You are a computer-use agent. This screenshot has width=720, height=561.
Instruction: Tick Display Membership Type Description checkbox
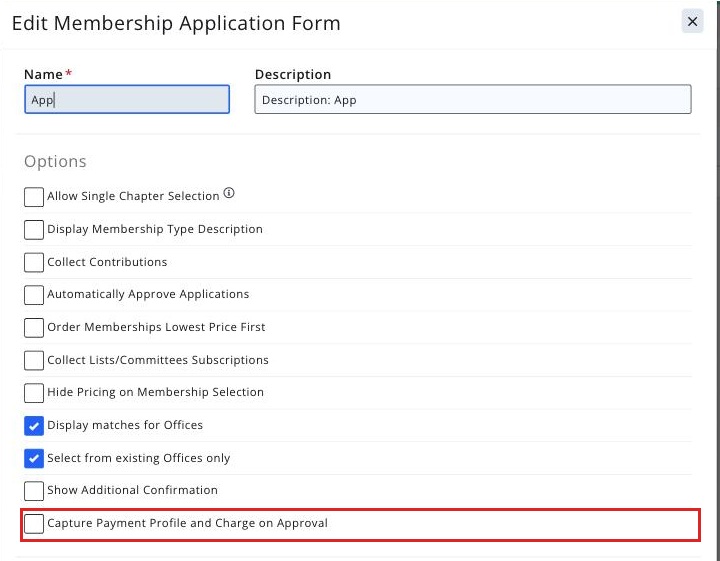tap(34, 230)
